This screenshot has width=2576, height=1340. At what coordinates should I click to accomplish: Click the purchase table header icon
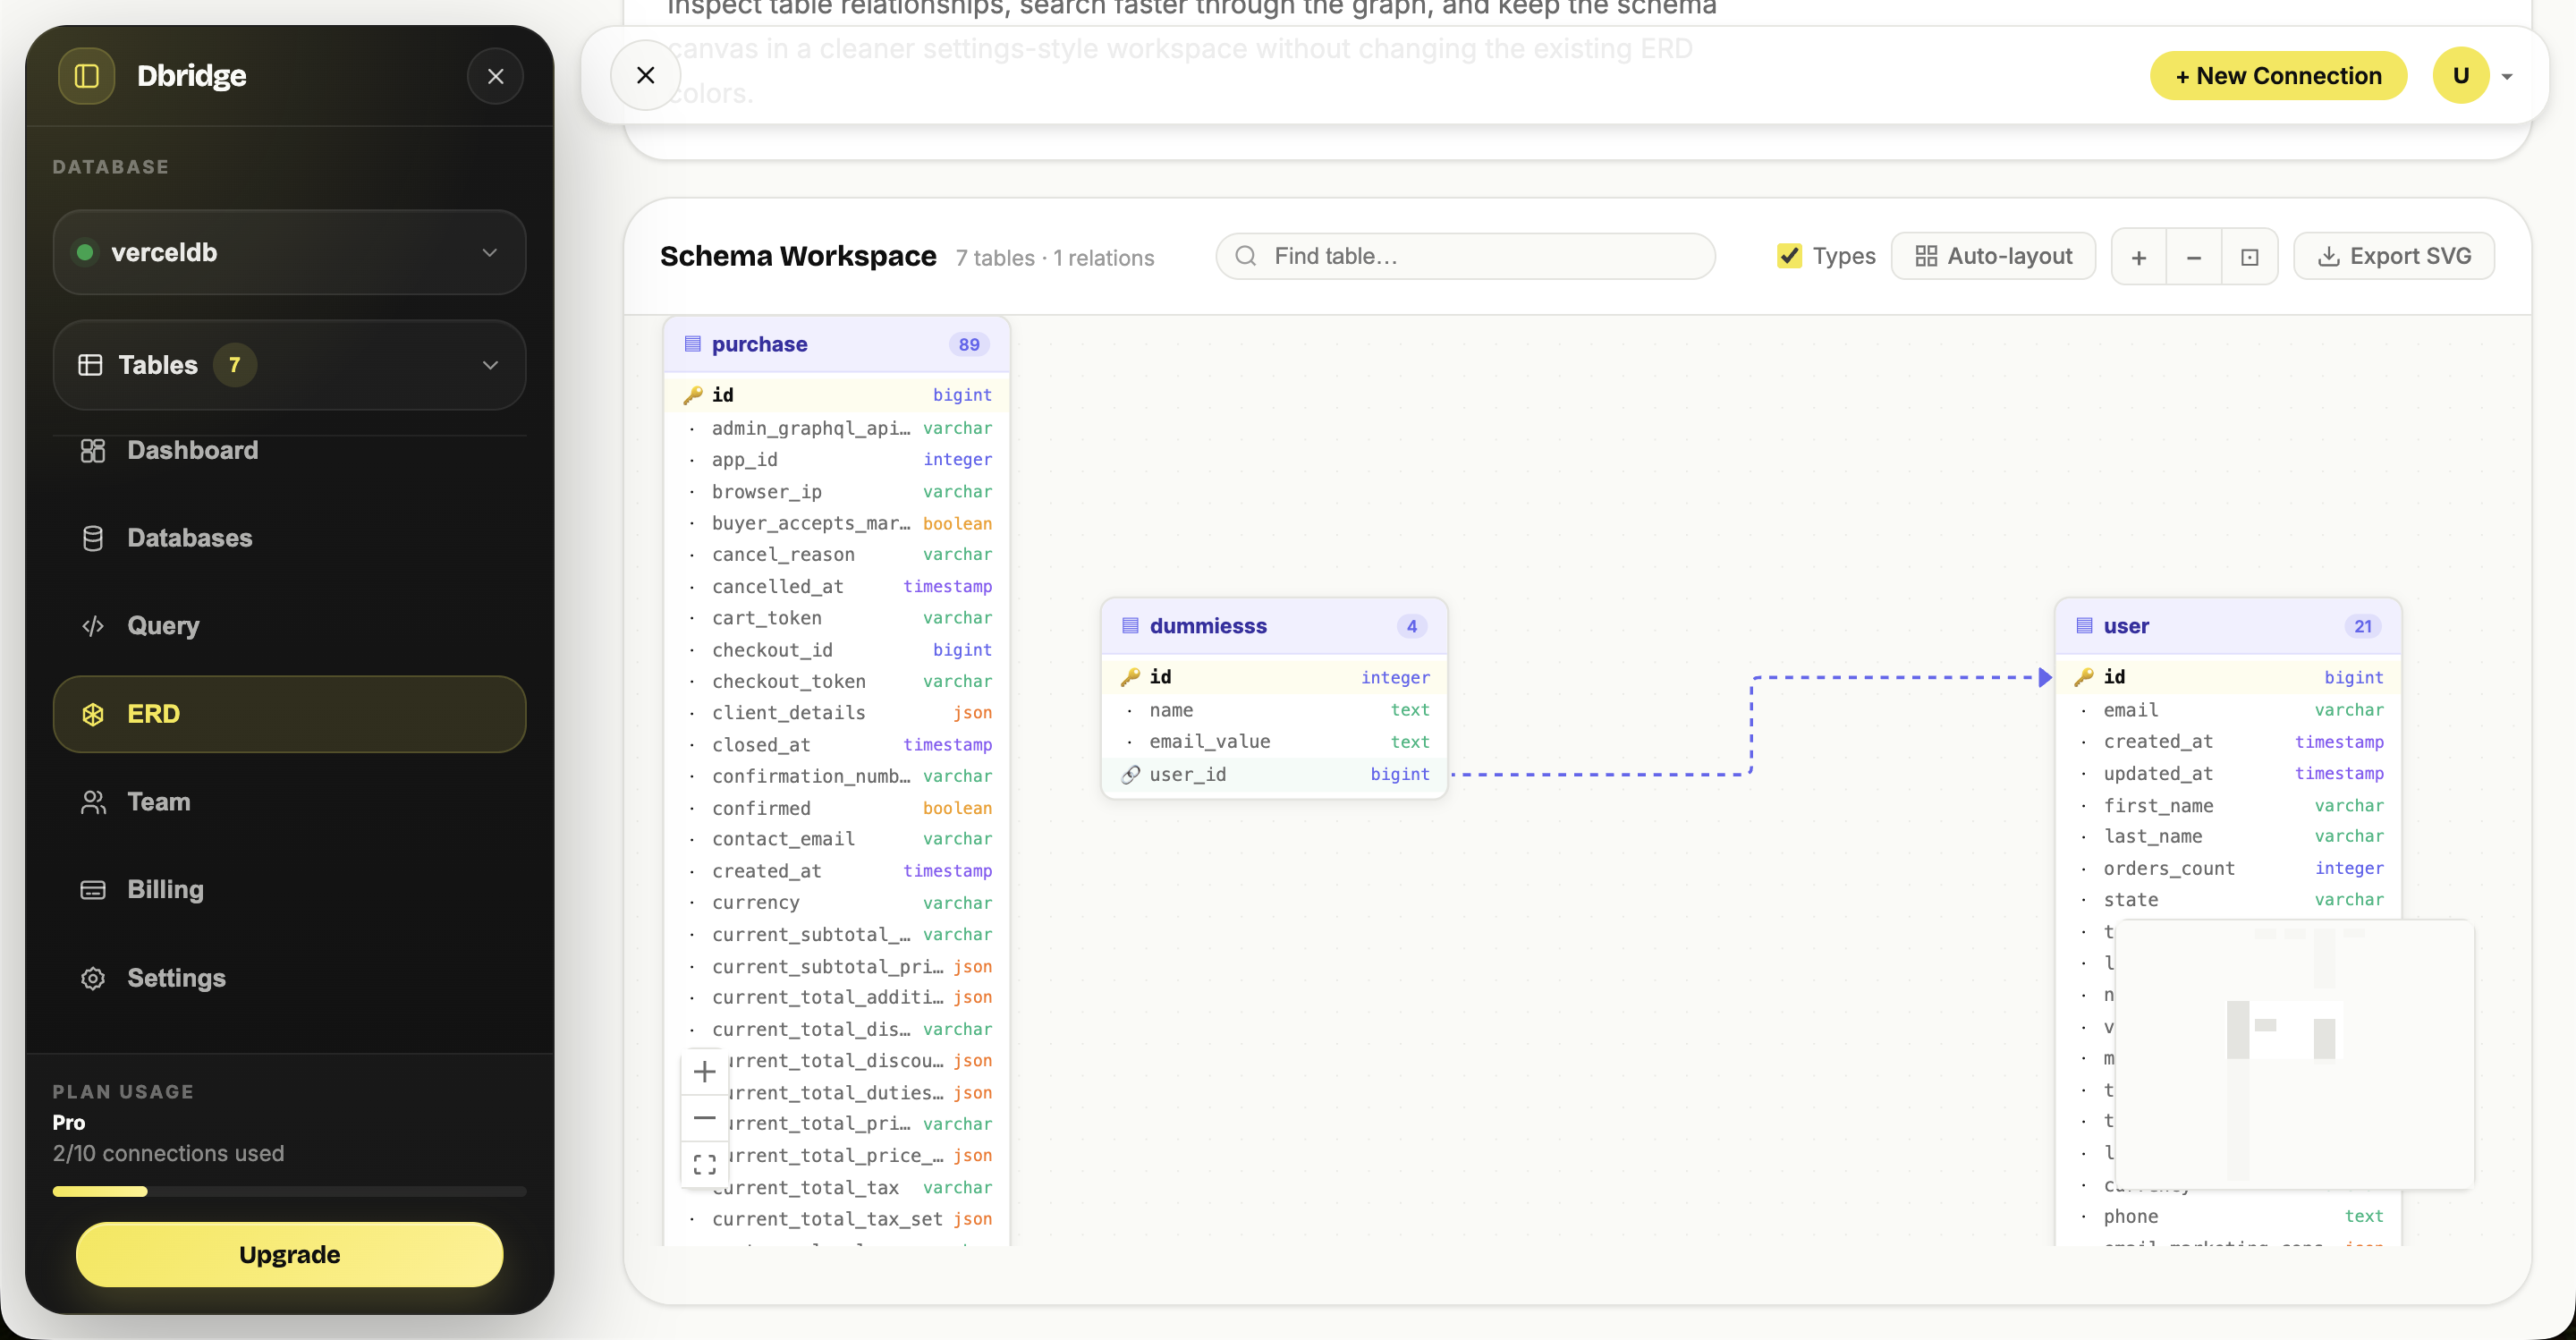pyautogui.click(x=692, y=344)
